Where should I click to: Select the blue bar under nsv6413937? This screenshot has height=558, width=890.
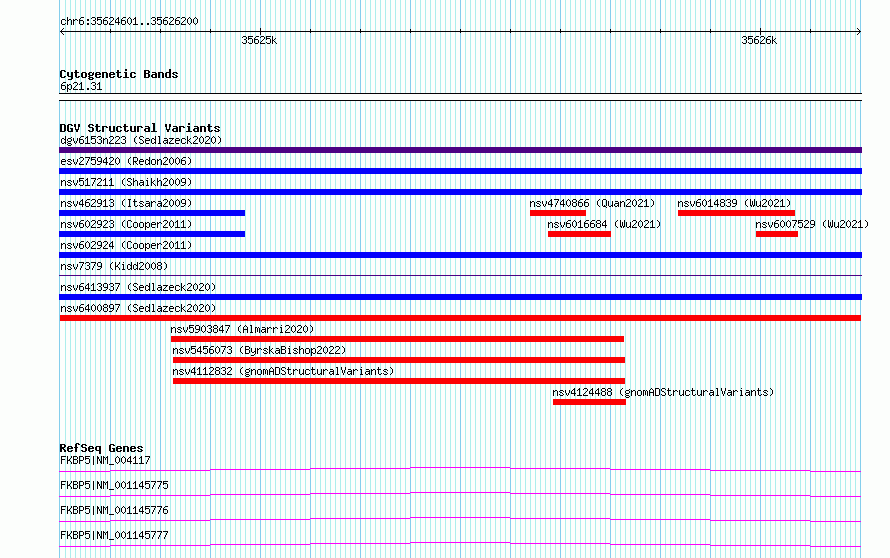(x=460, y=297)
